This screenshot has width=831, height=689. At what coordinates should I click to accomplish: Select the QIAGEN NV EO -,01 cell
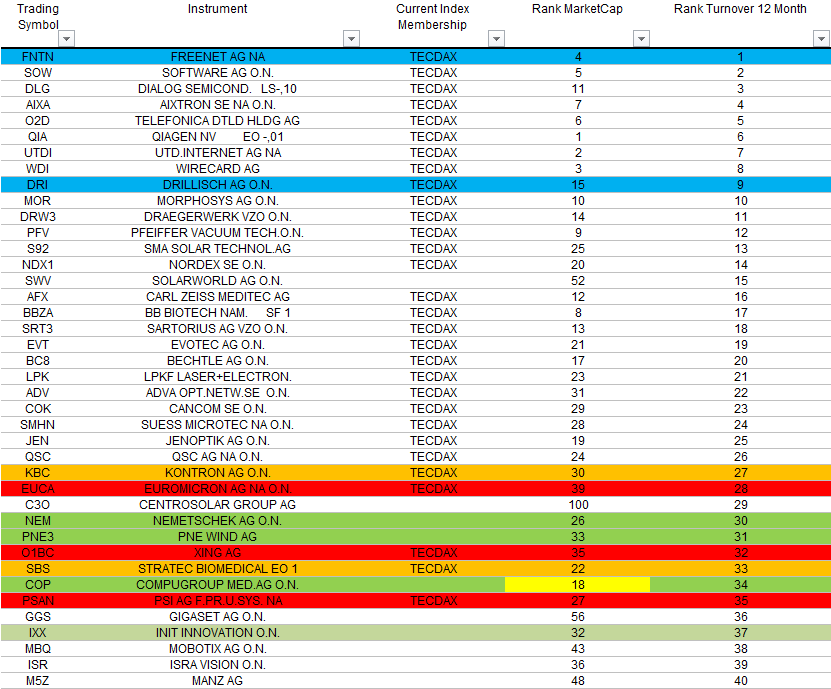218,137
